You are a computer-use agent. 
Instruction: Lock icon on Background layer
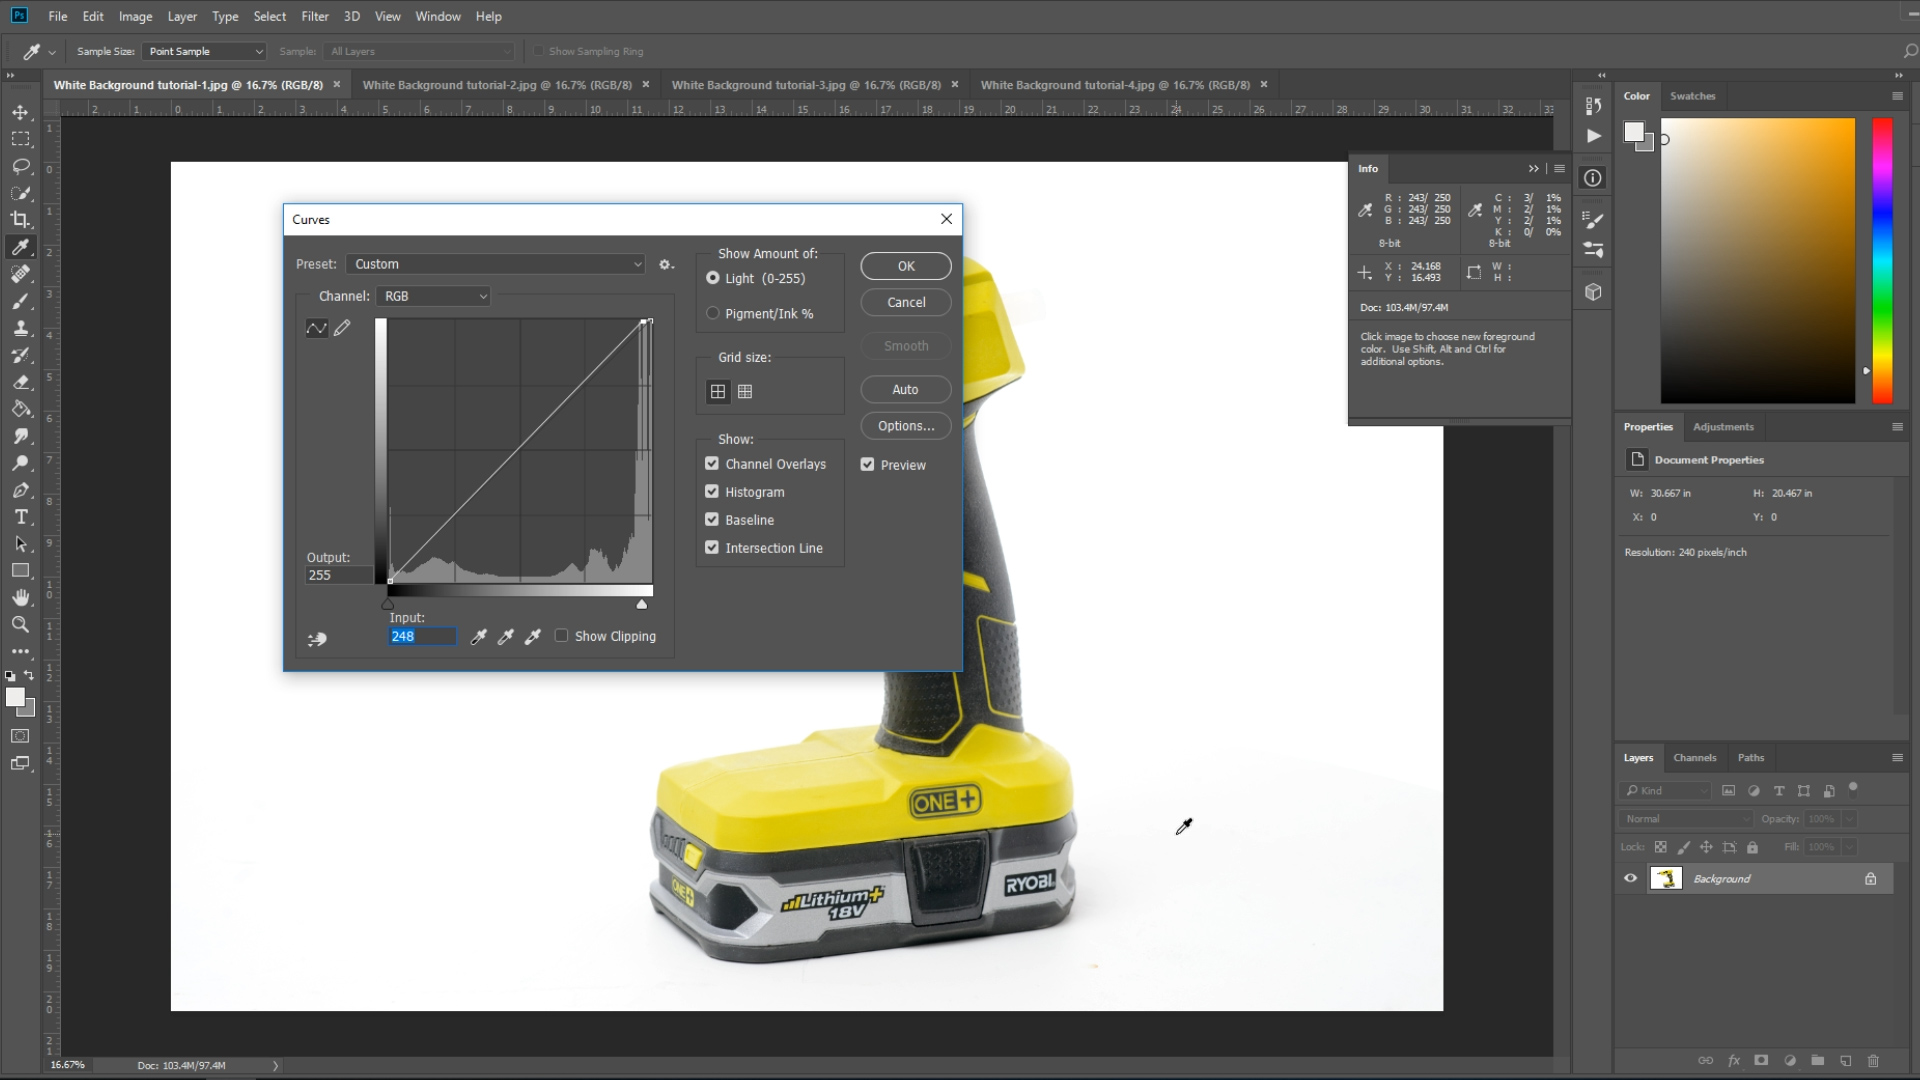tap(1870, 879)
